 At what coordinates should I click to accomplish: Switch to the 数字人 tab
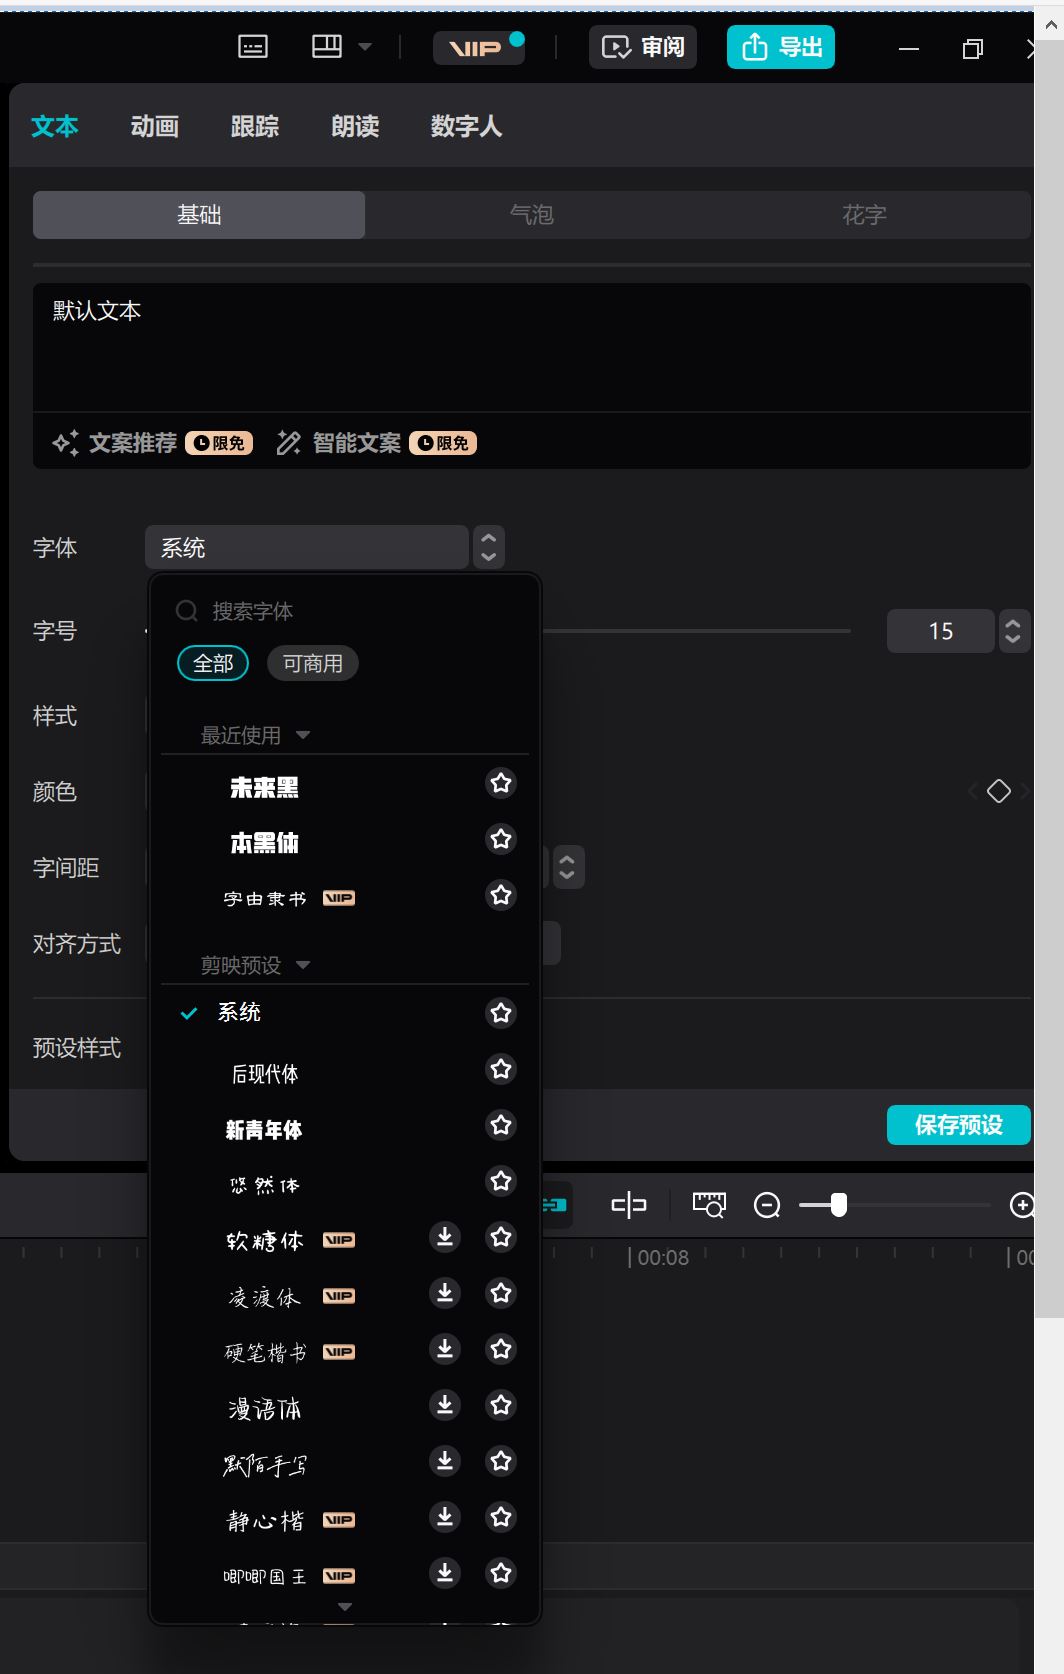click(x=466, y=126)
